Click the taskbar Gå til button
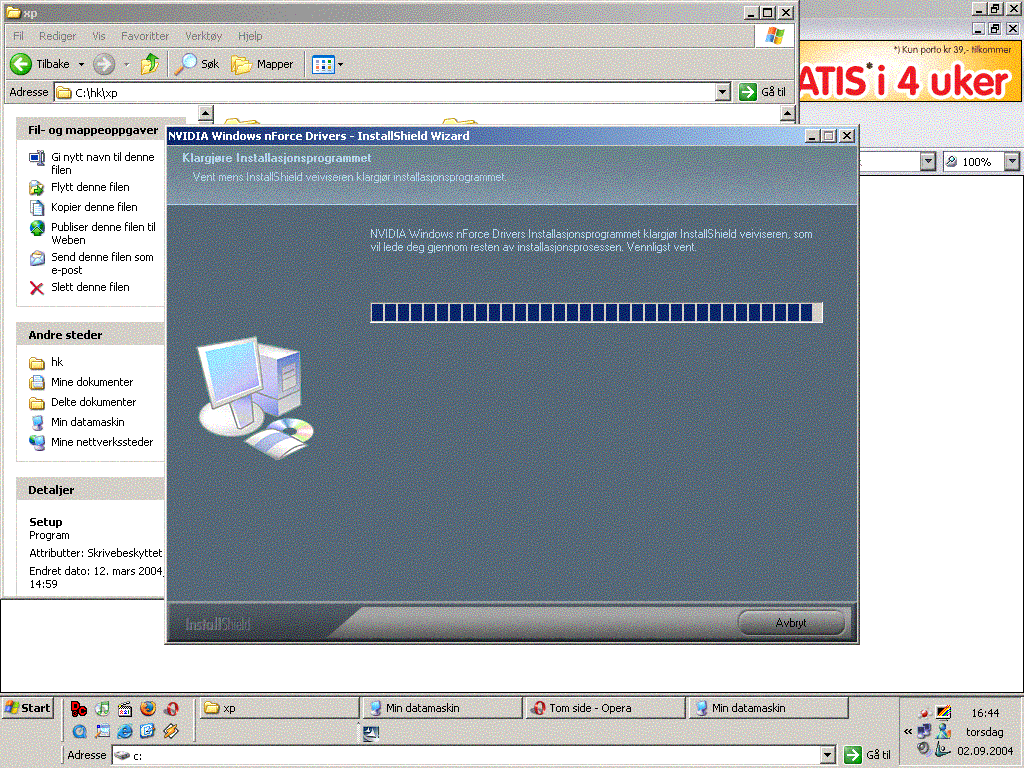1024x768 pixels. [x=867, y=755]
